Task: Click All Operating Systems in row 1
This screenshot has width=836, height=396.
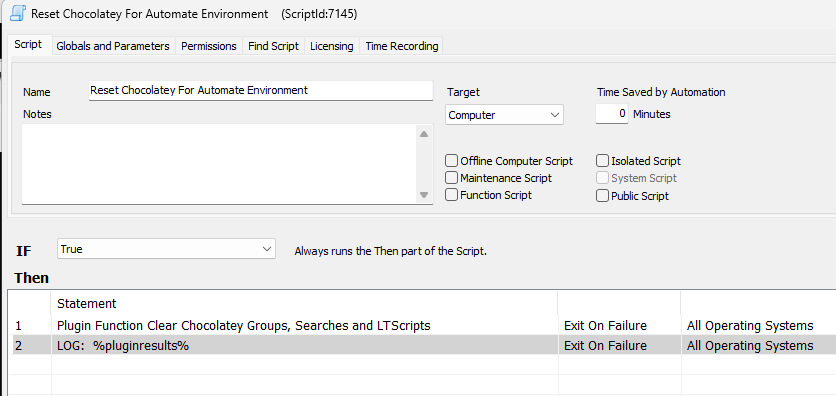Action: coord(750,325)
